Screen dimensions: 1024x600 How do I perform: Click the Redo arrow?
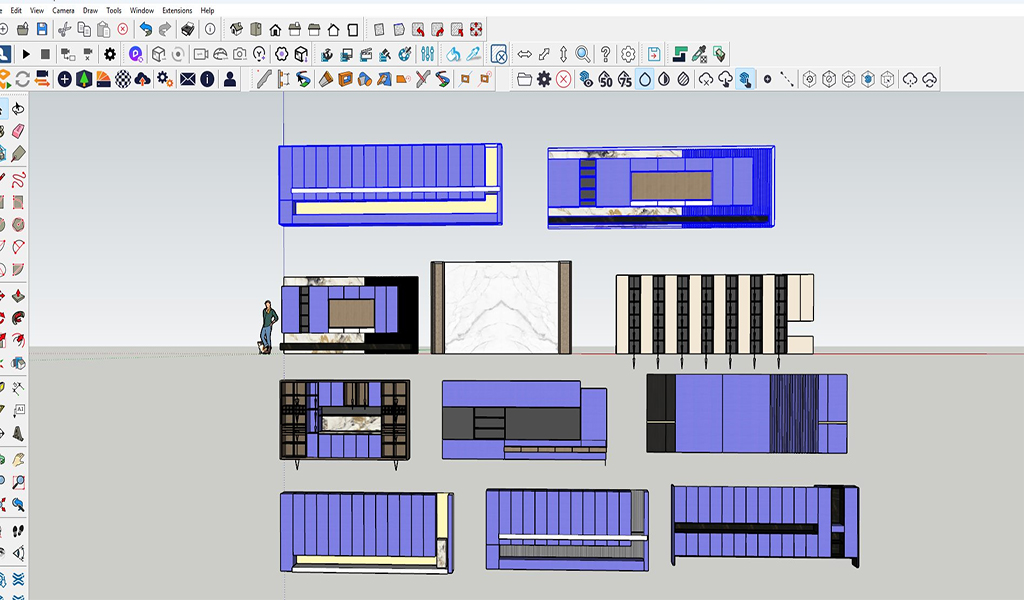[x=165, y=29]
